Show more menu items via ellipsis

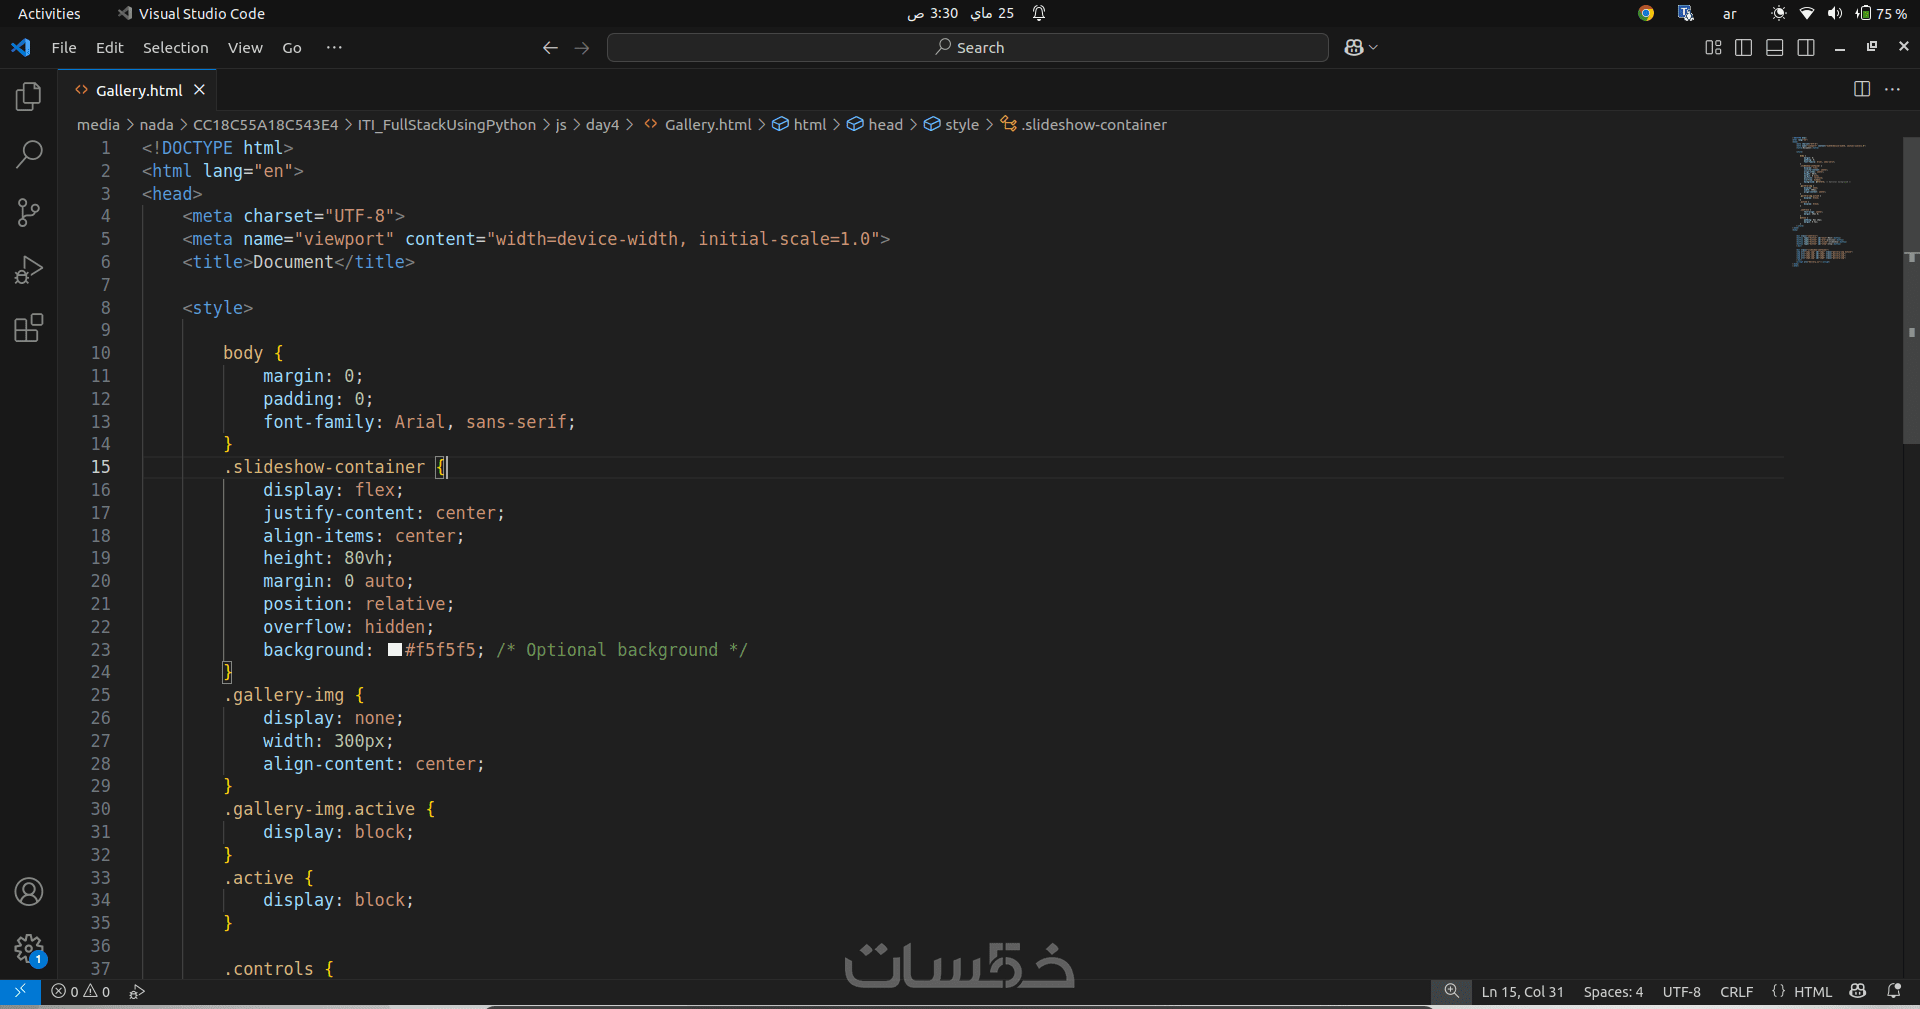point(334,47)
